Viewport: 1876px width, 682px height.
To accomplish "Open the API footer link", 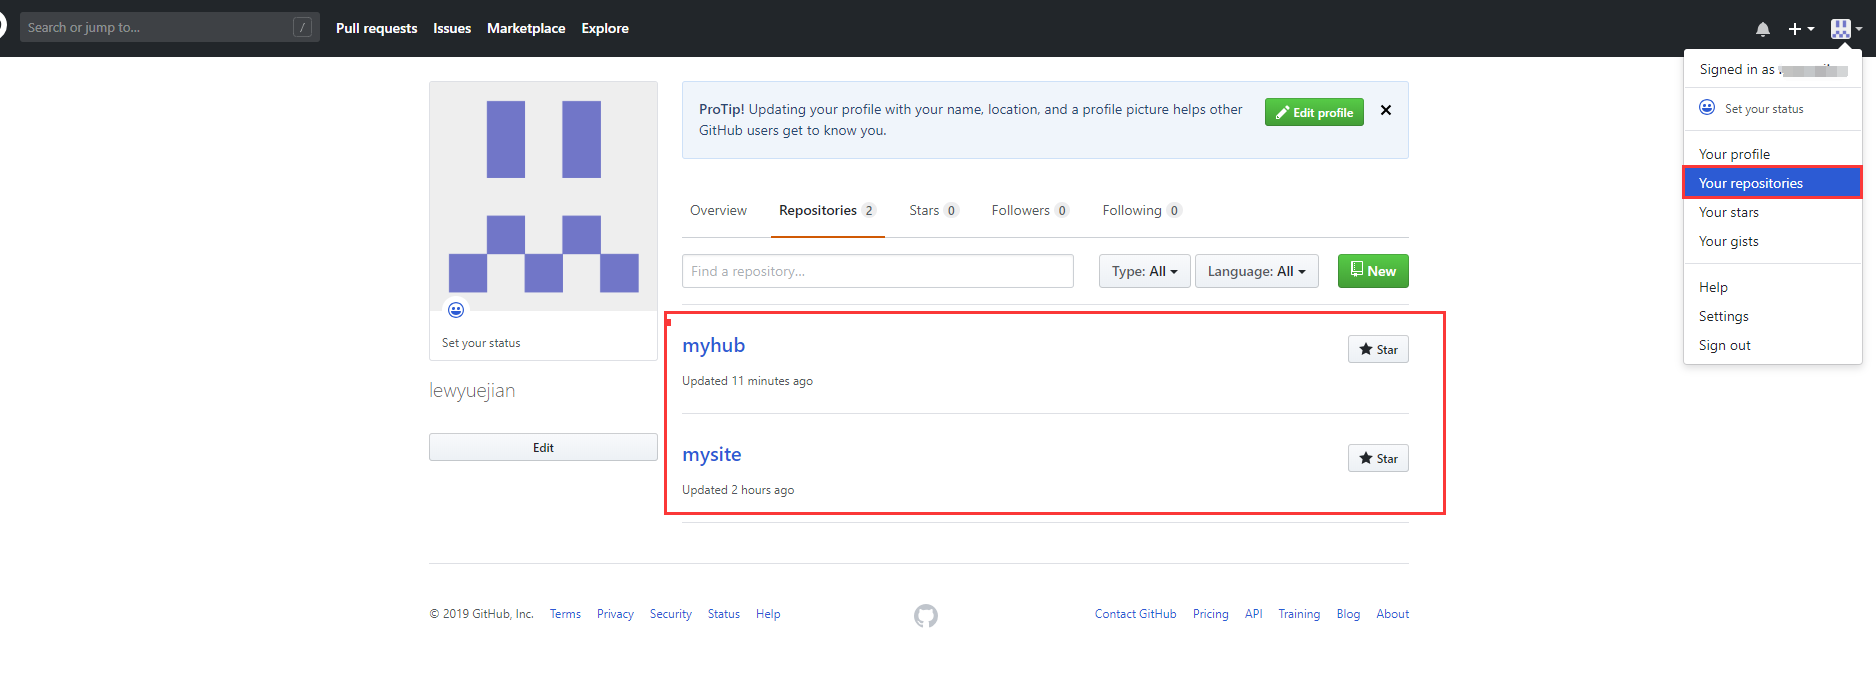I will [x=1253, y=614].
